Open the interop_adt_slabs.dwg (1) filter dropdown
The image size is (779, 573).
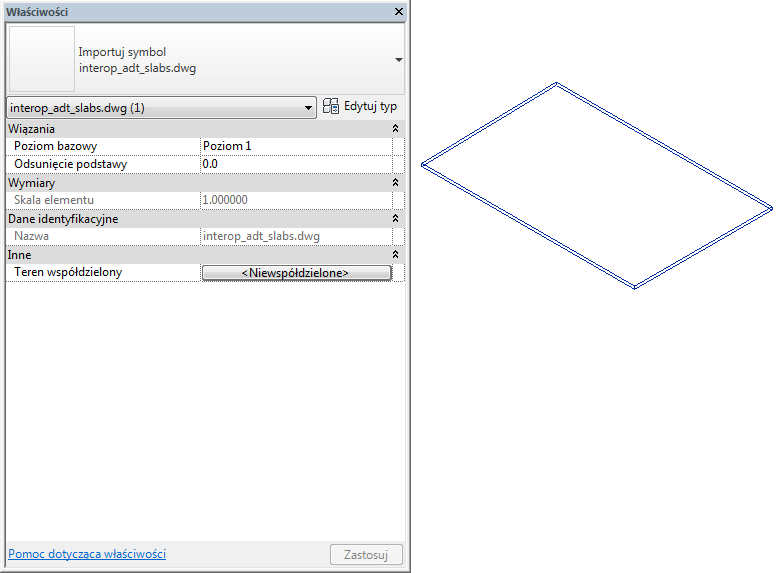(x=308, y=108)
